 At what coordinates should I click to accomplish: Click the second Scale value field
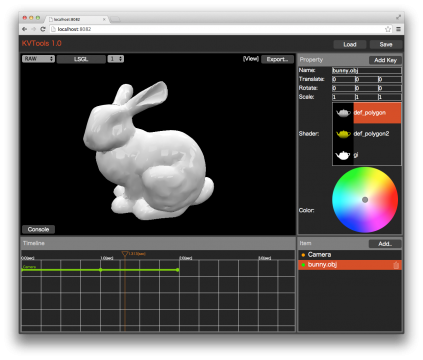click(366, 97)
